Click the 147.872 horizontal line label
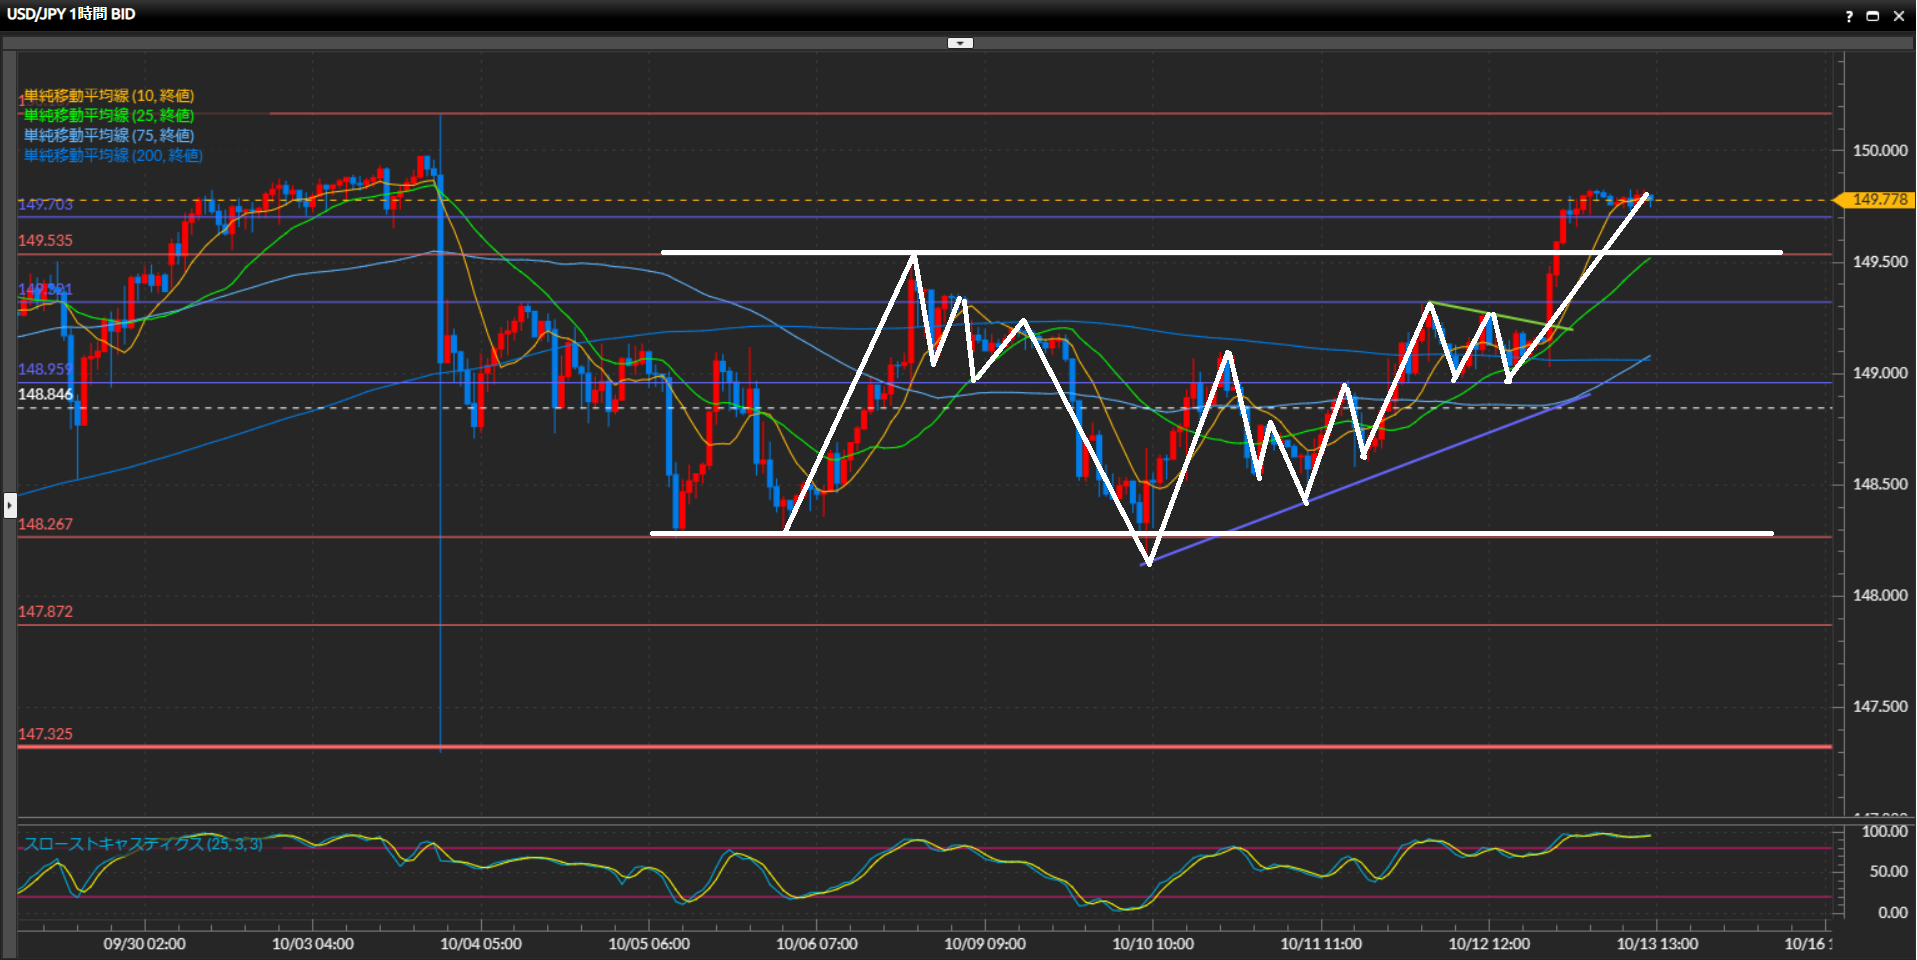The image size is (1917, 960). (45, 612)
